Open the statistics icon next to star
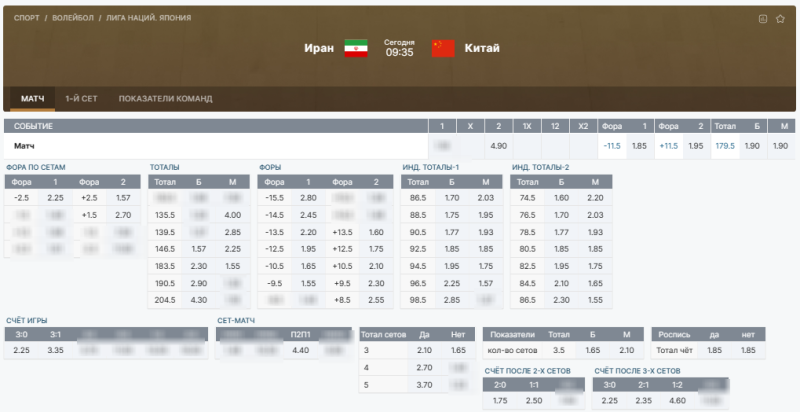Image resolution: width=800 pixels, height=412 pixels. point(763,18)
